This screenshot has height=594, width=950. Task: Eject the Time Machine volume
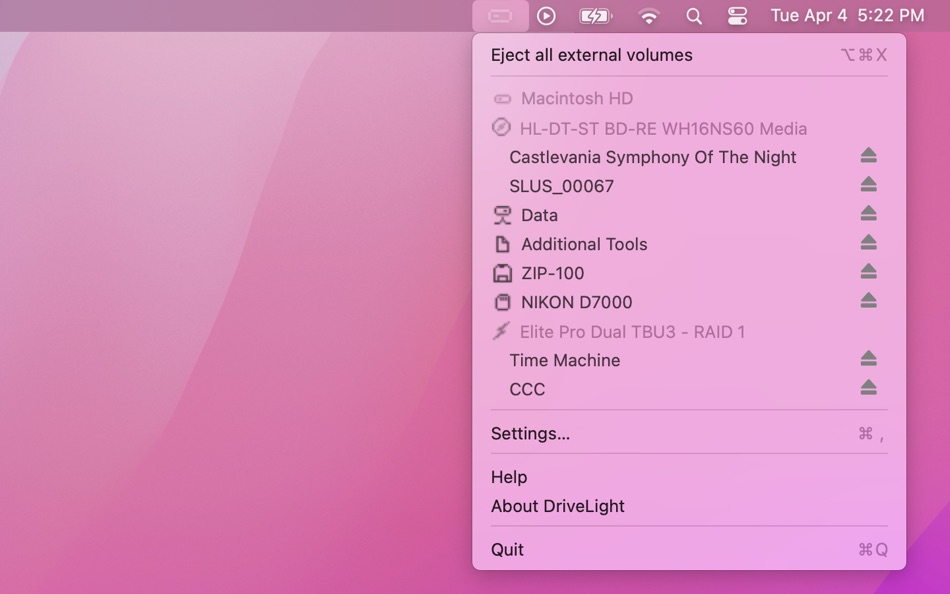tap(868, 359)
